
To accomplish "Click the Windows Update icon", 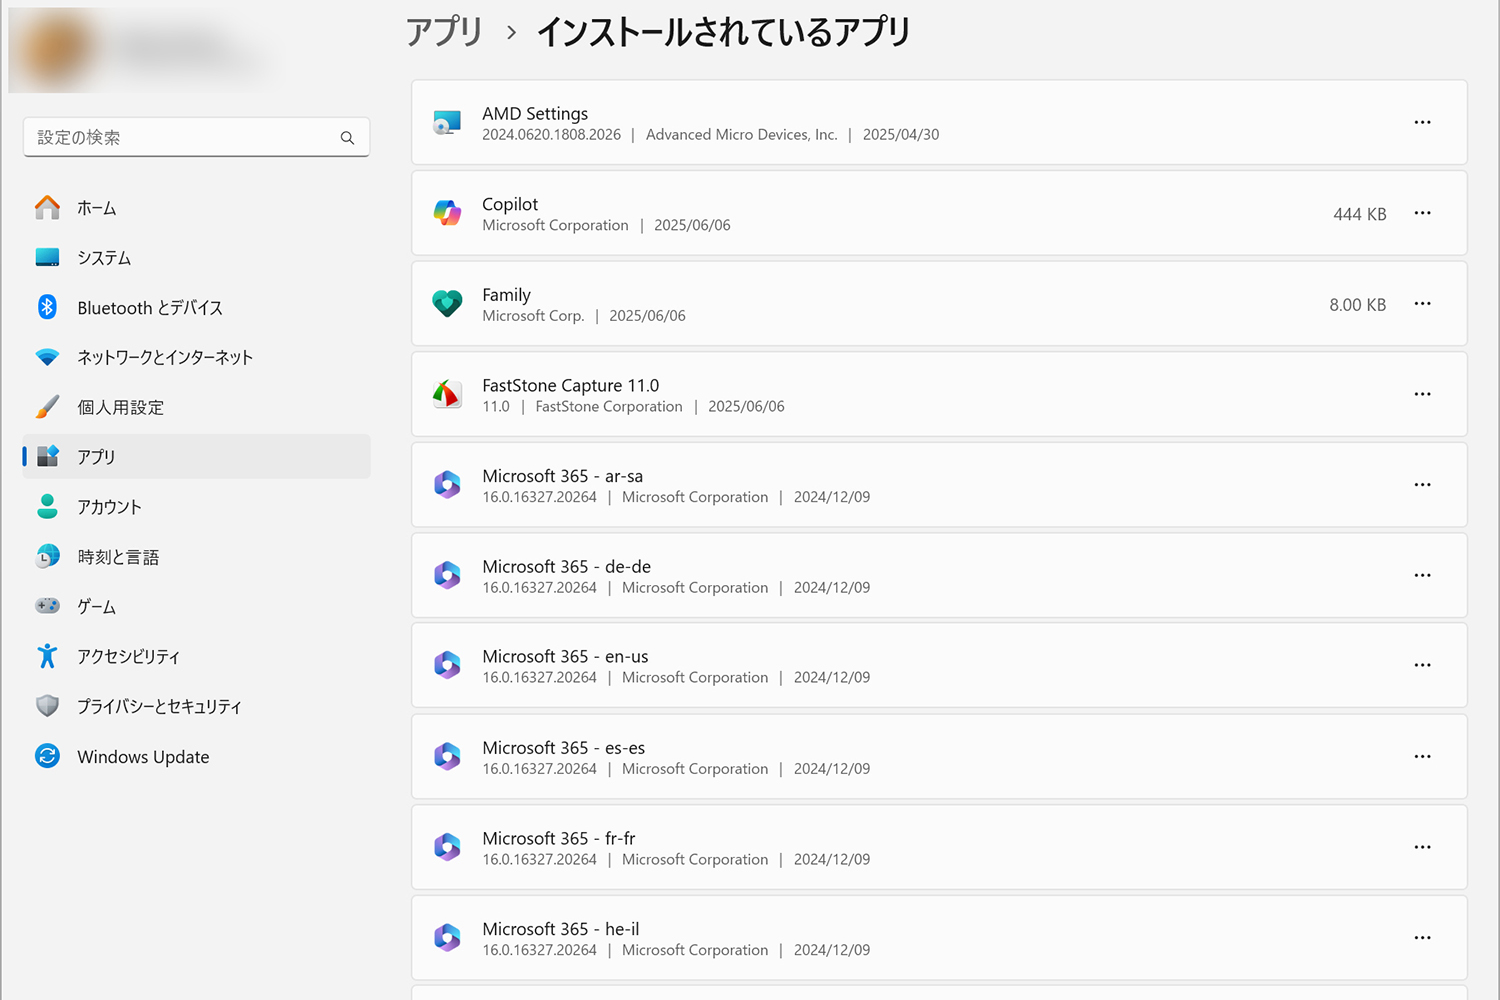I will click(47, 756).
